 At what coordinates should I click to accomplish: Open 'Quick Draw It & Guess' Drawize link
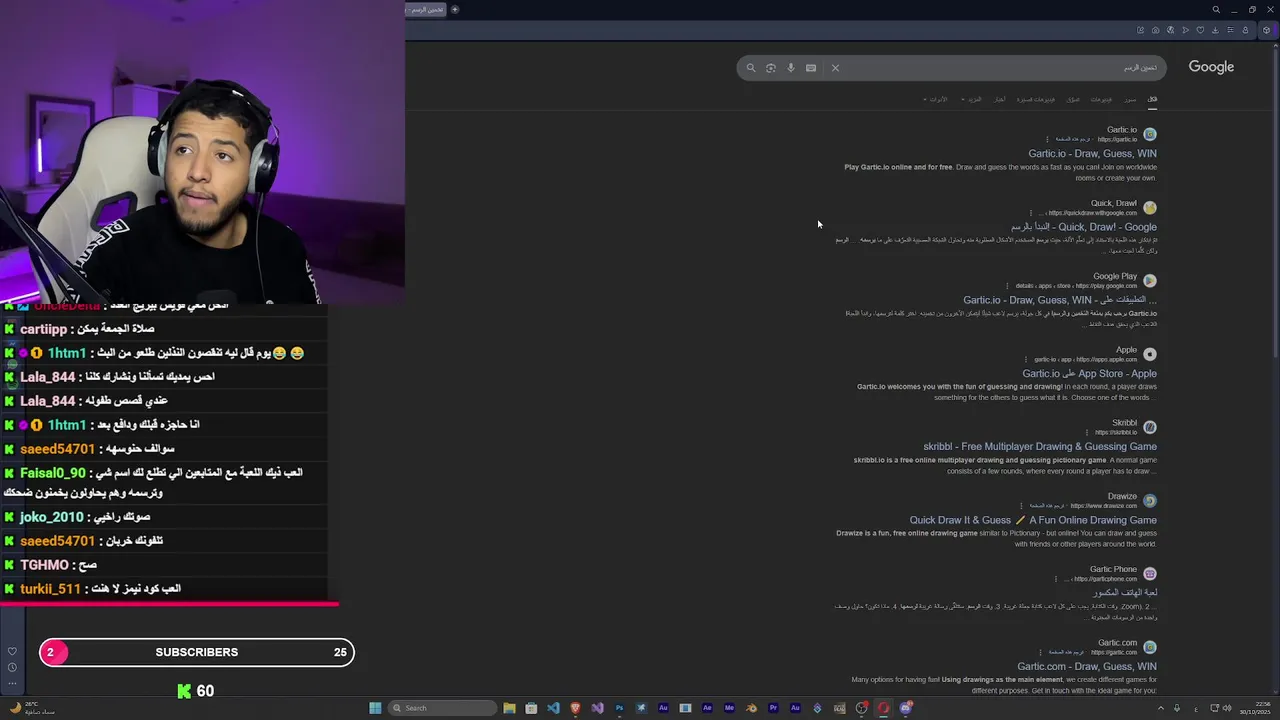1033,520
